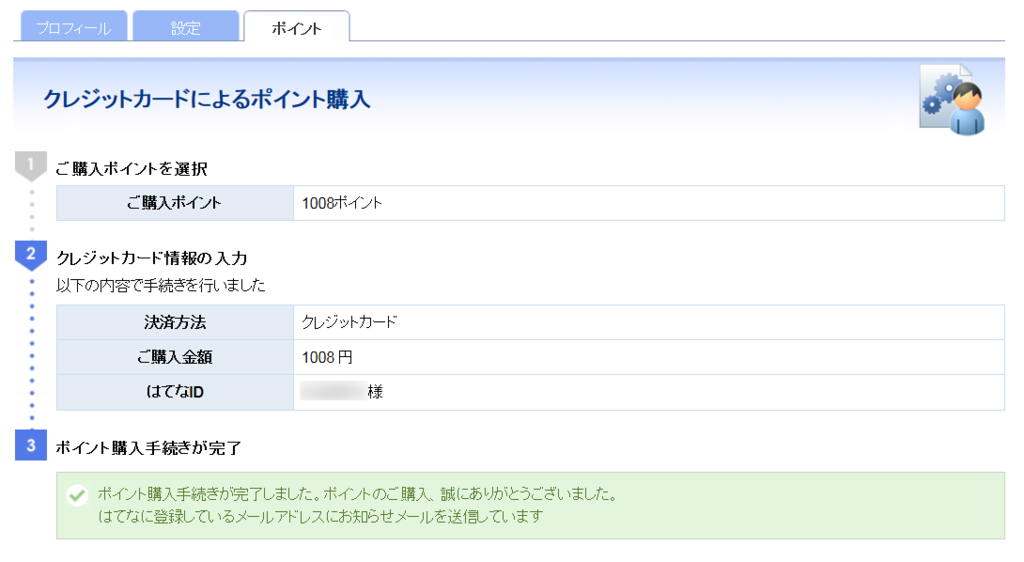Click the ご購入ポイントを選択 step heading

coord(131,169)
